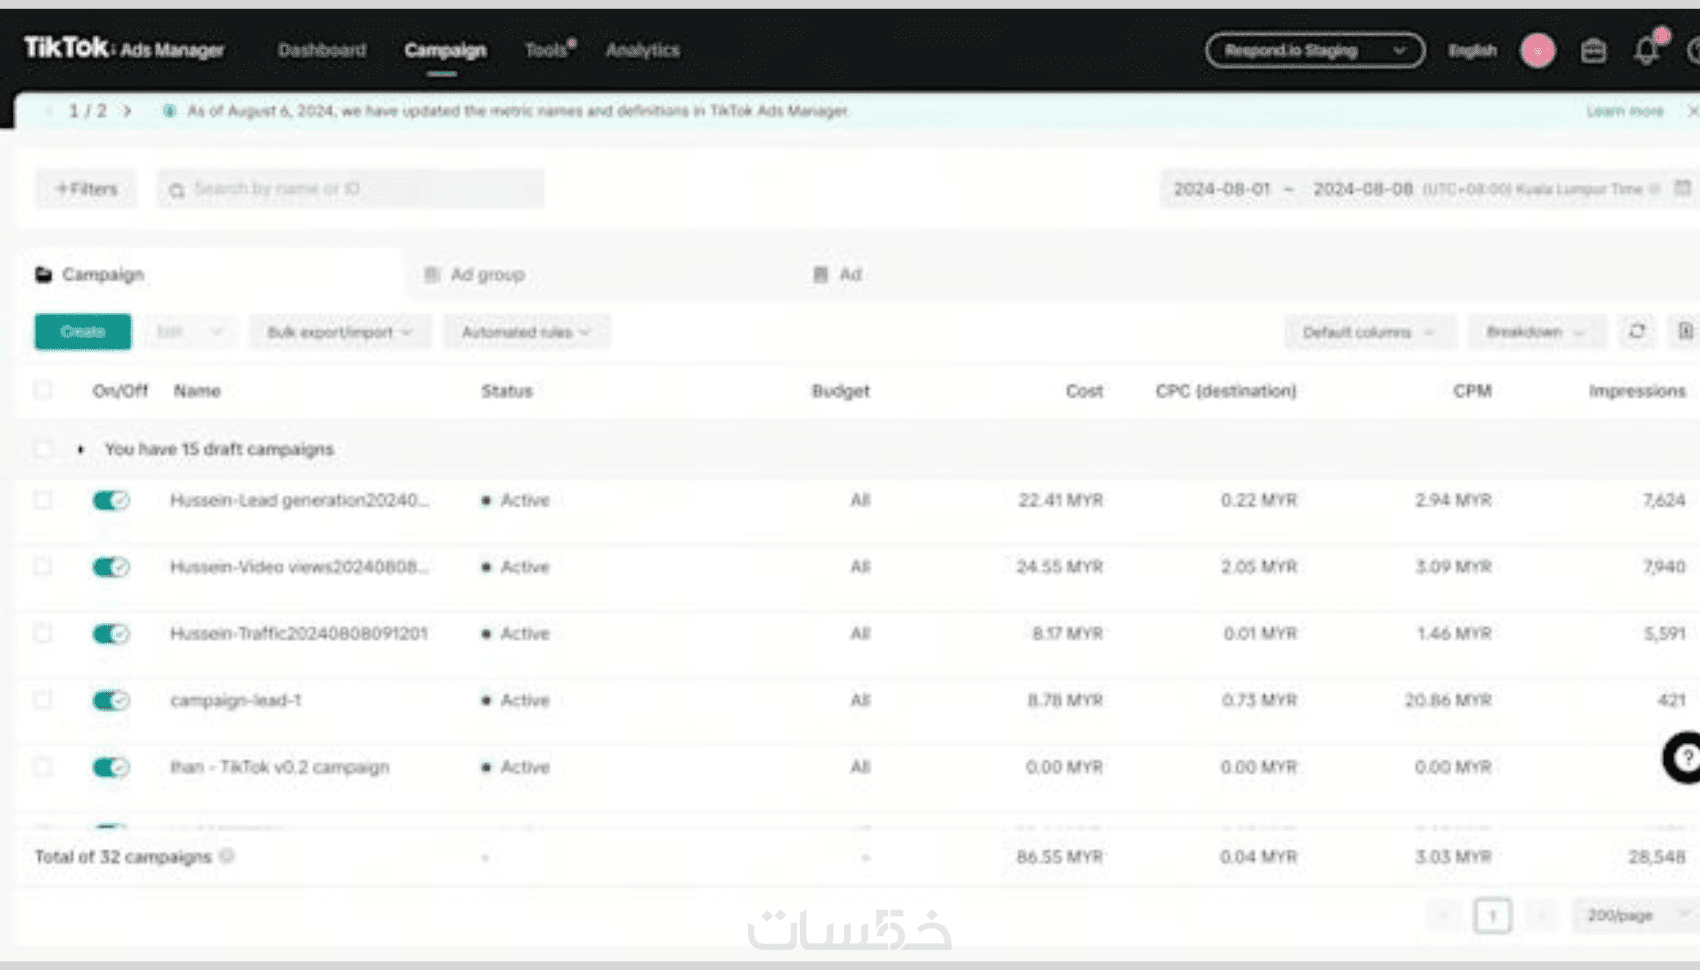Select checkbox for Ihan - TikTok v0.2 campaign
This screenshot has width=1700, height=970.
pos(43,767)
